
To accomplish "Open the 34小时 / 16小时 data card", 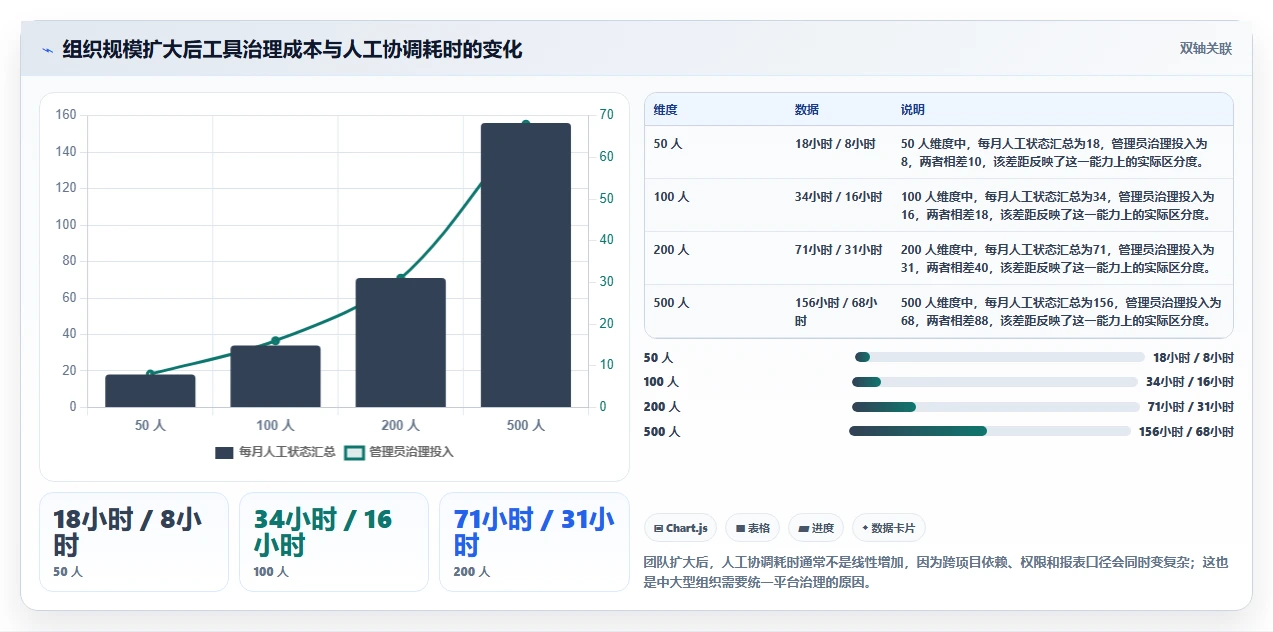I will [x=334, y=542].
